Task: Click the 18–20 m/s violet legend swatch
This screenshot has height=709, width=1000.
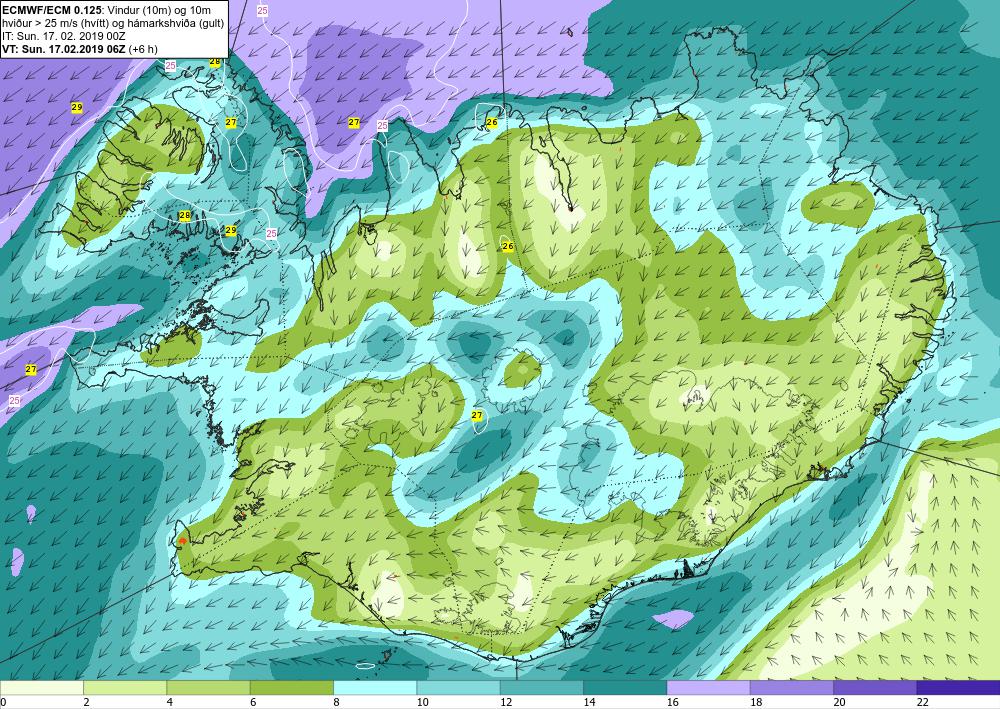Action: coord(791,688)
